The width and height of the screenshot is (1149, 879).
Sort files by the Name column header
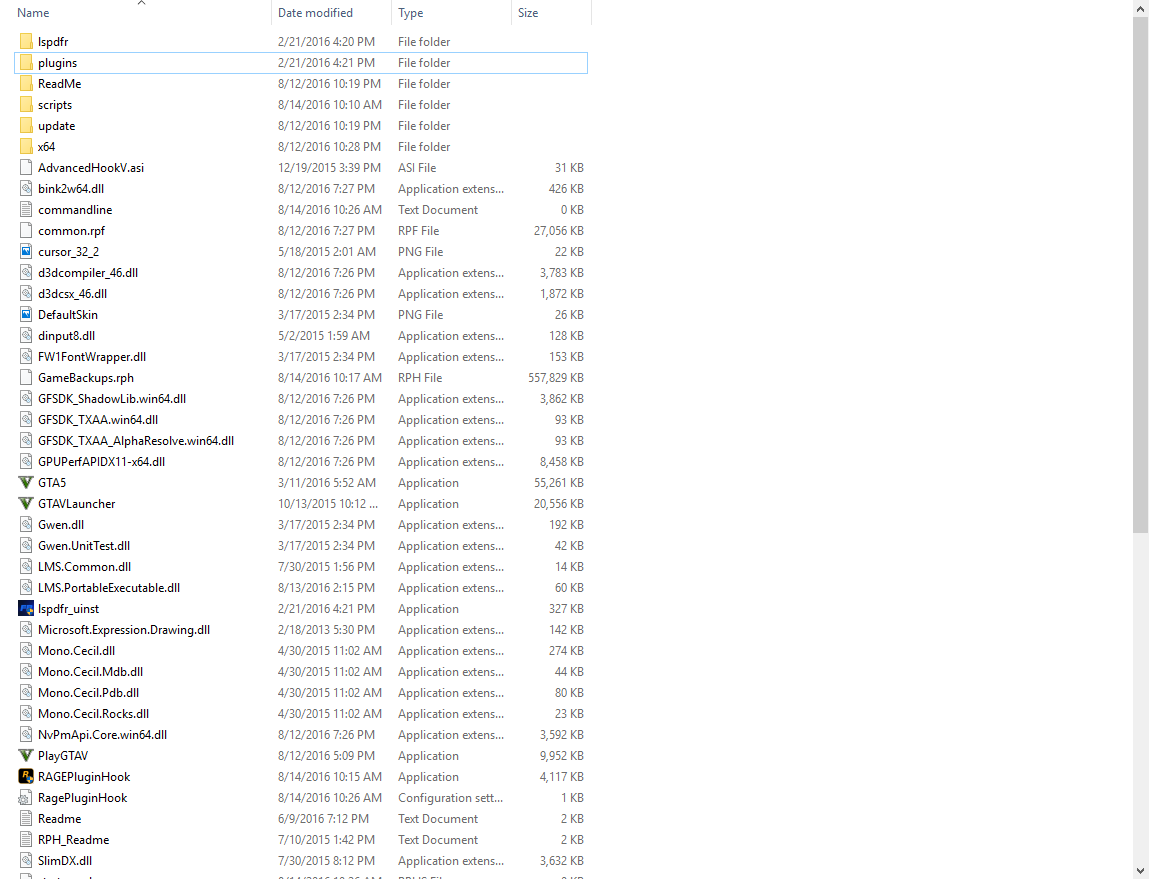click(33, 12)
